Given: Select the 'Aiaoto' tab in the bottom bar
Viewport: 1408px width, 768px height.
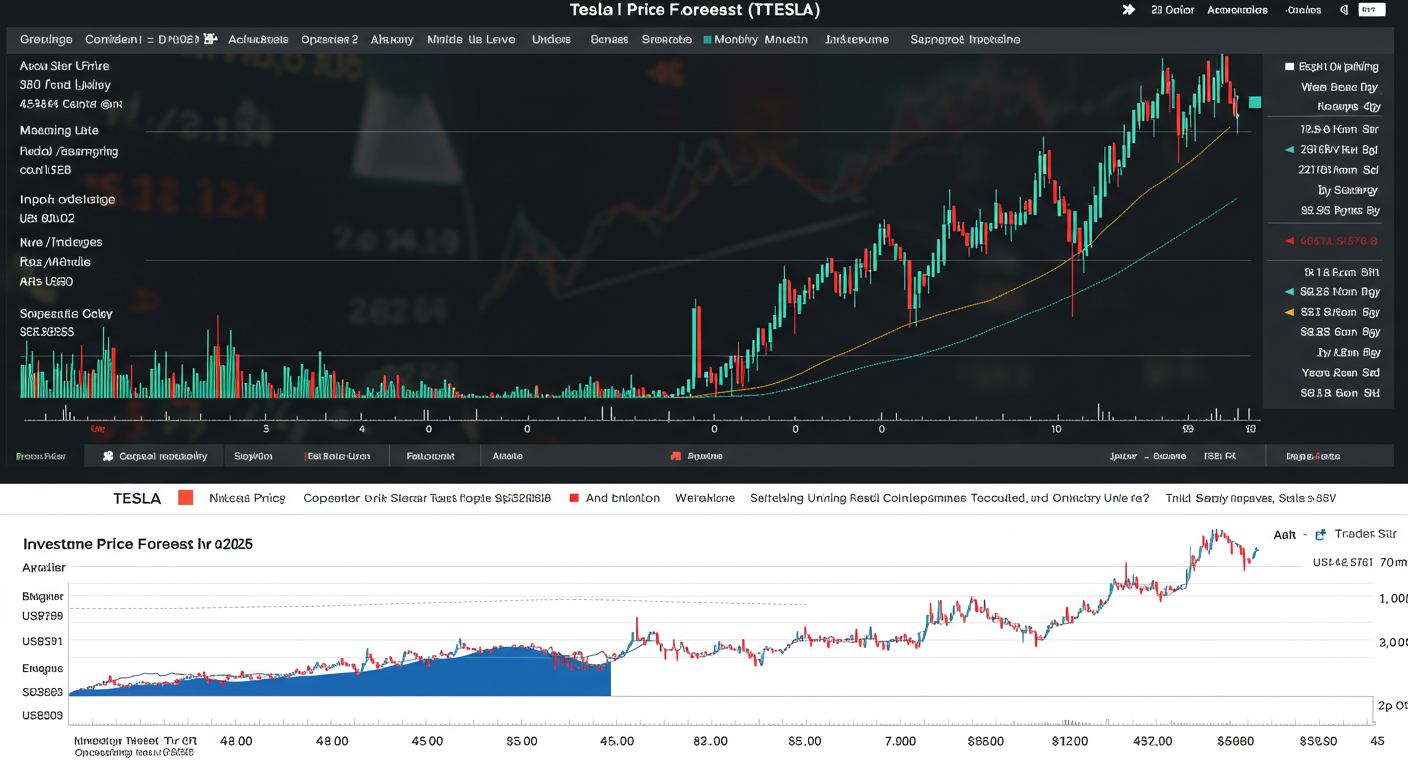Looking at the screenshot, I should pos(507,456).
